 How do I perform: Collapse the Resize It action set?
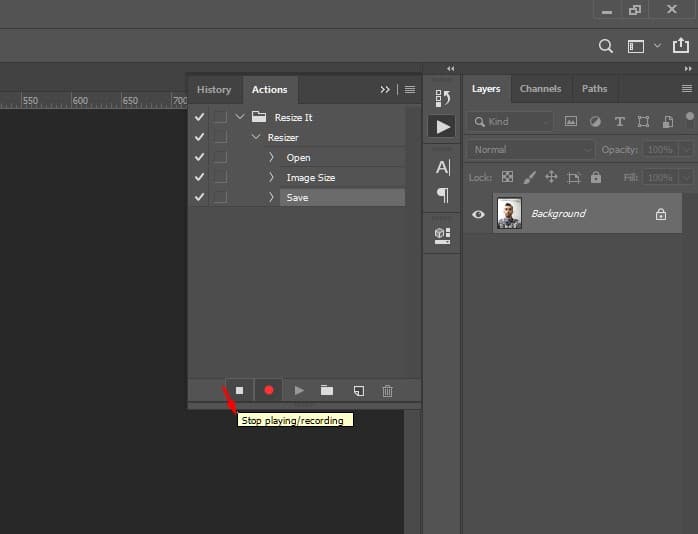pyautogui.click(x=240, y=117)
